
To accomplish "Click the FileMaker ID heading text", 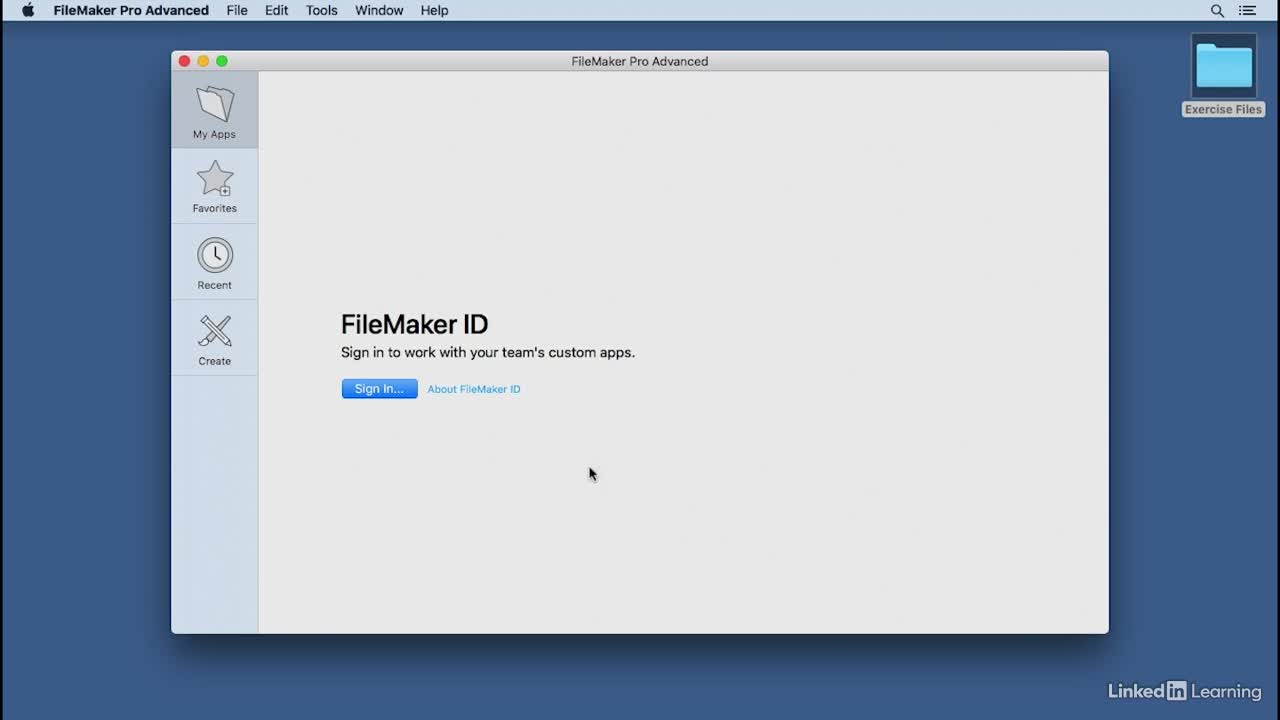I will click(414, 324).
